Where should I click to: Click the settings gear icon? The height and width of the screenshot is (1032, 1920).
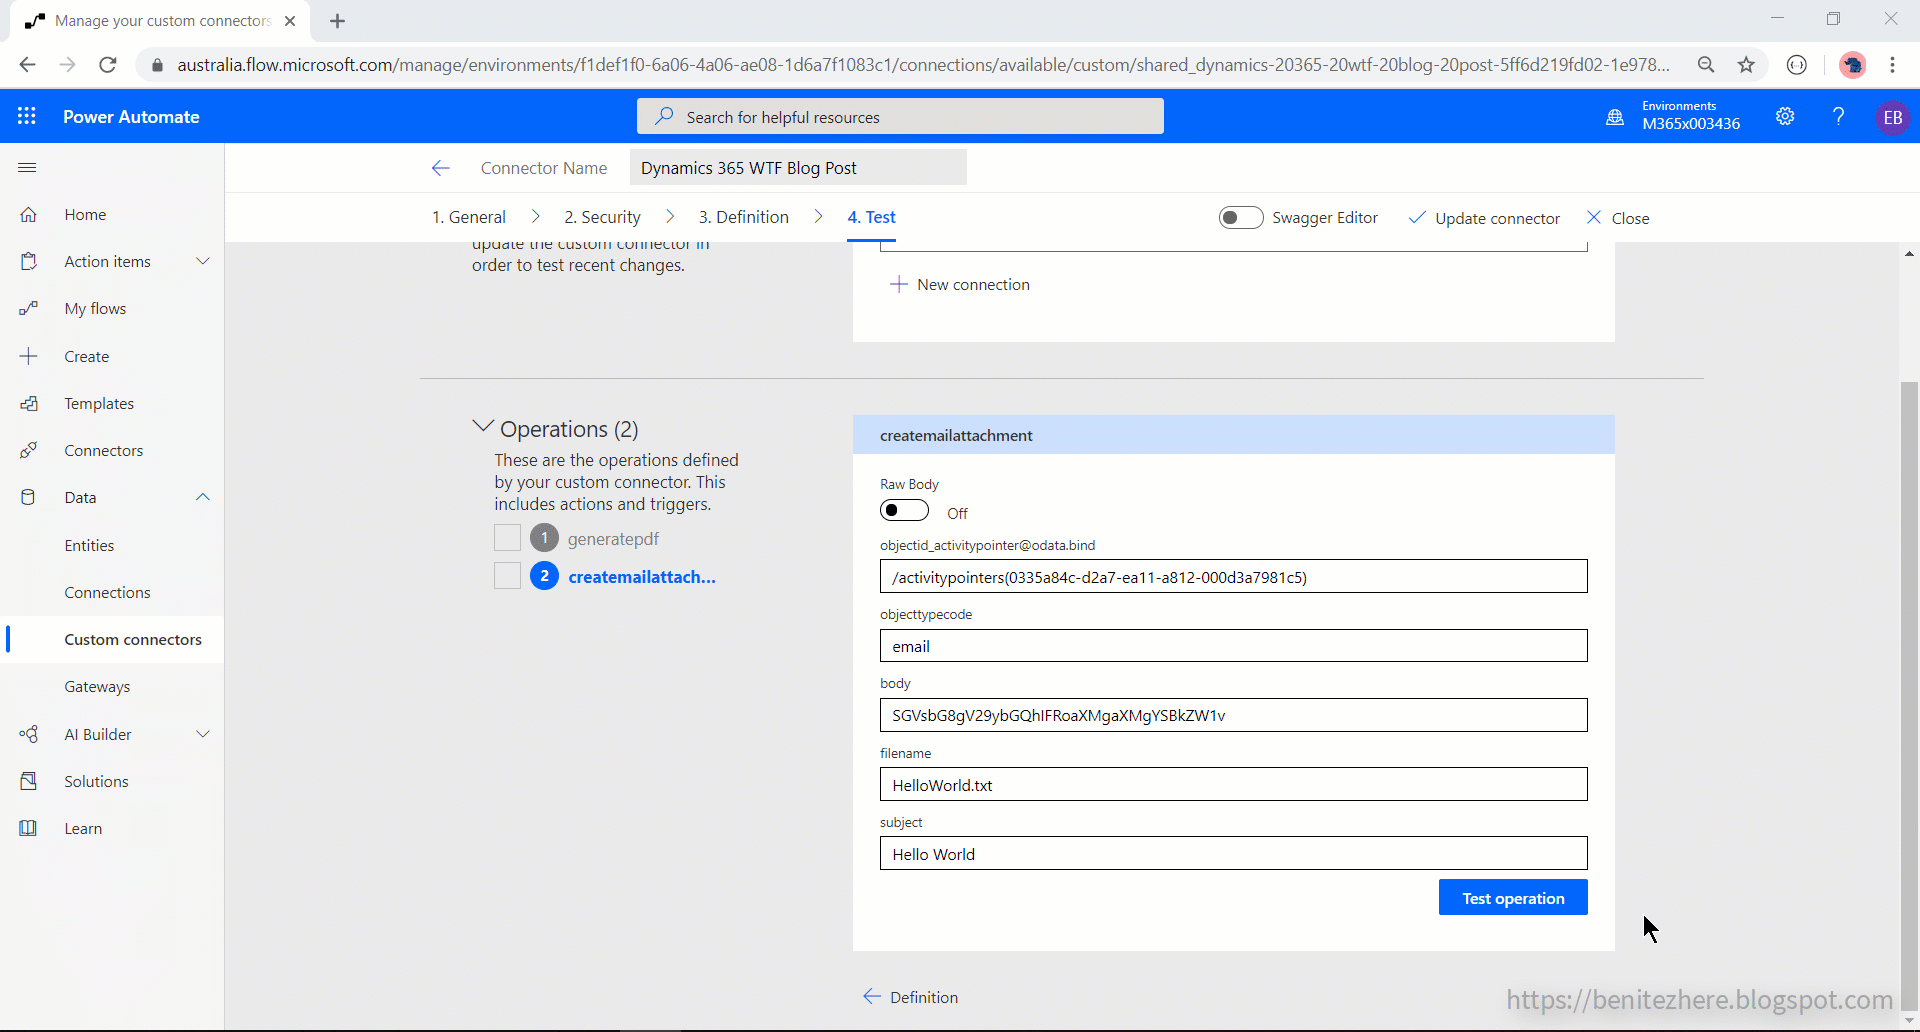click(1786, 117)
